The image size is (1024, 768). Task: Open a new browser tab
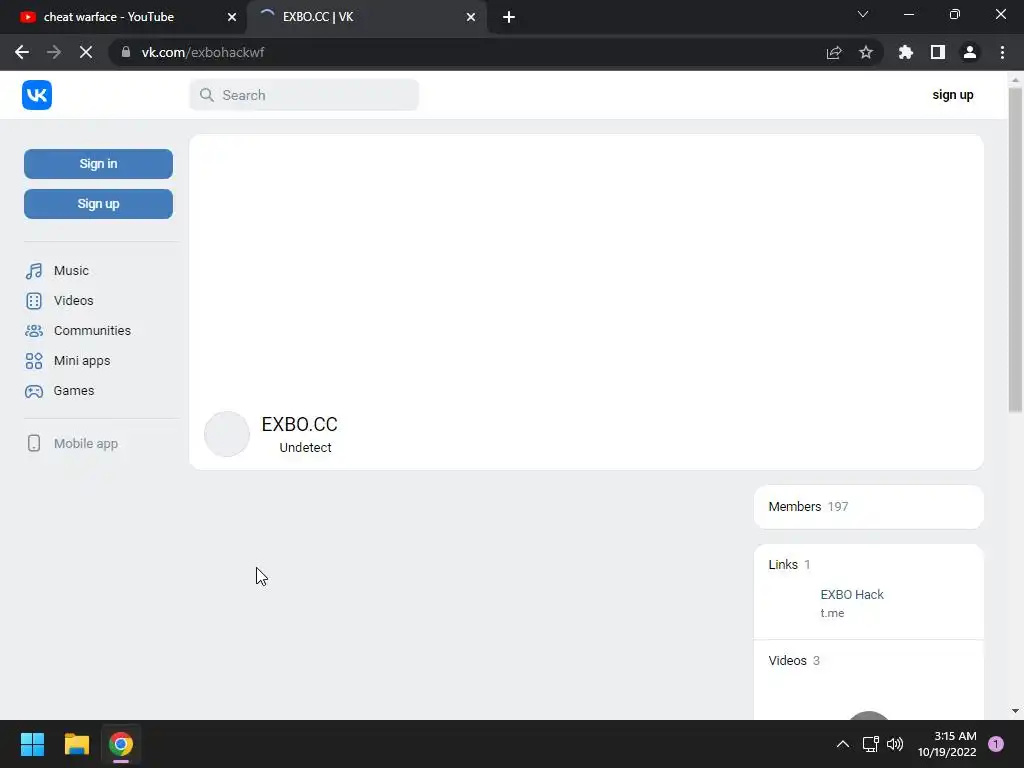pyautogui.click(x=509, y=17)
